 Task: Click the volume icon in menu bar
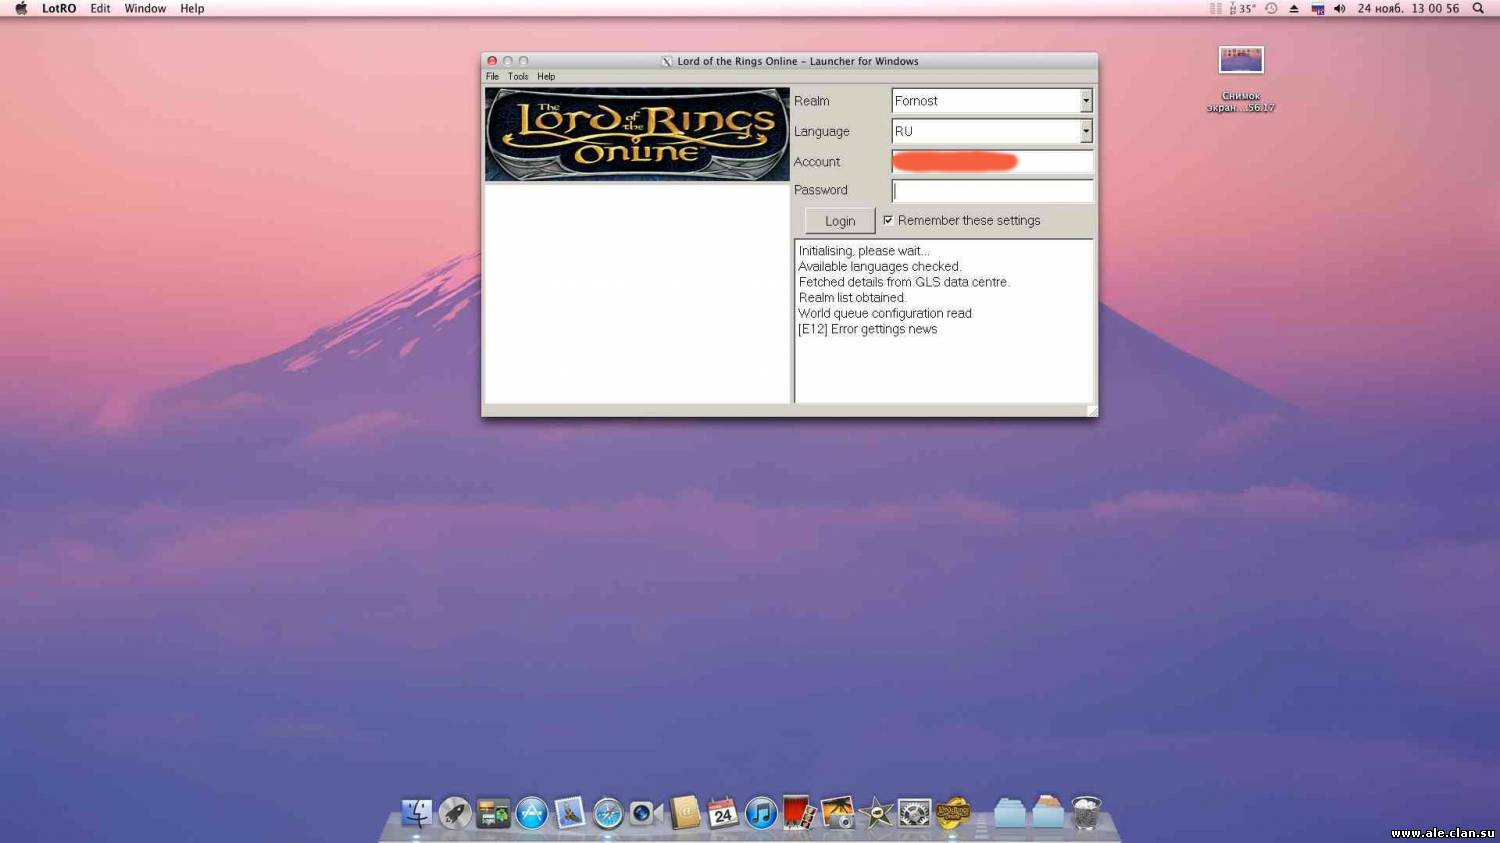1340,8
